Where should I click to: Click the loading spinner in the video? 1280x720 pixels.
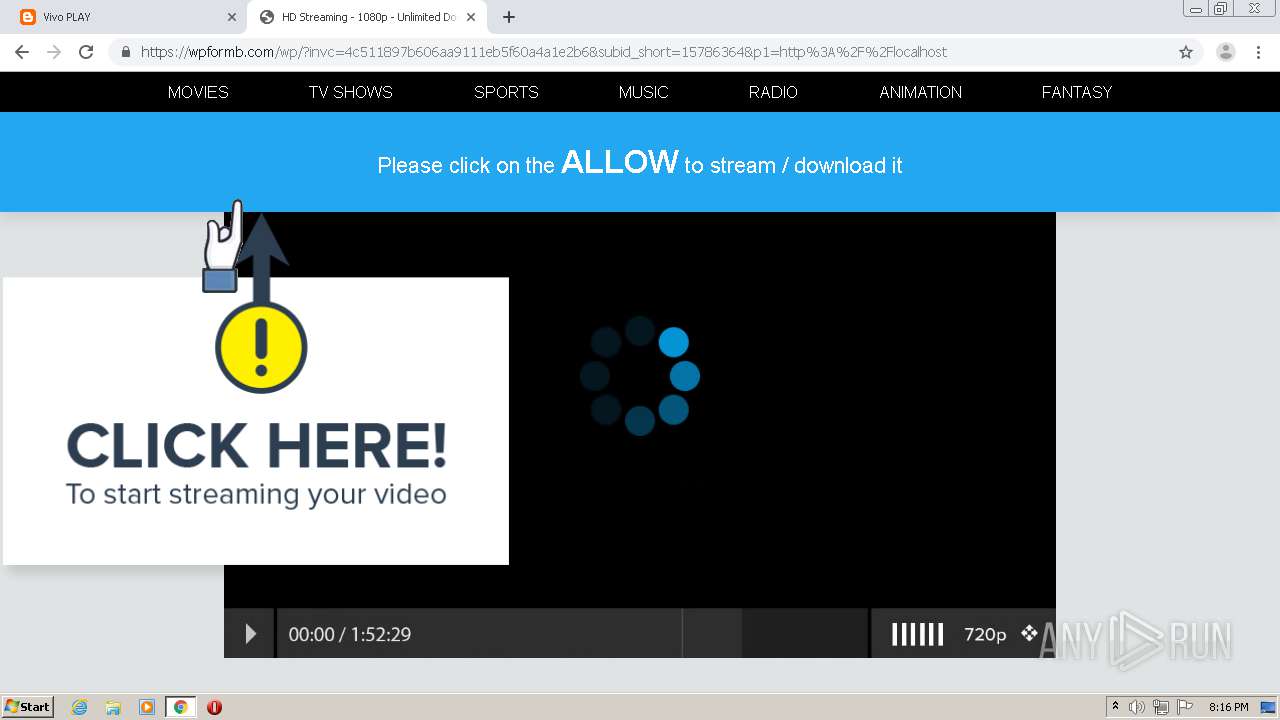click(x=640, y=376)
